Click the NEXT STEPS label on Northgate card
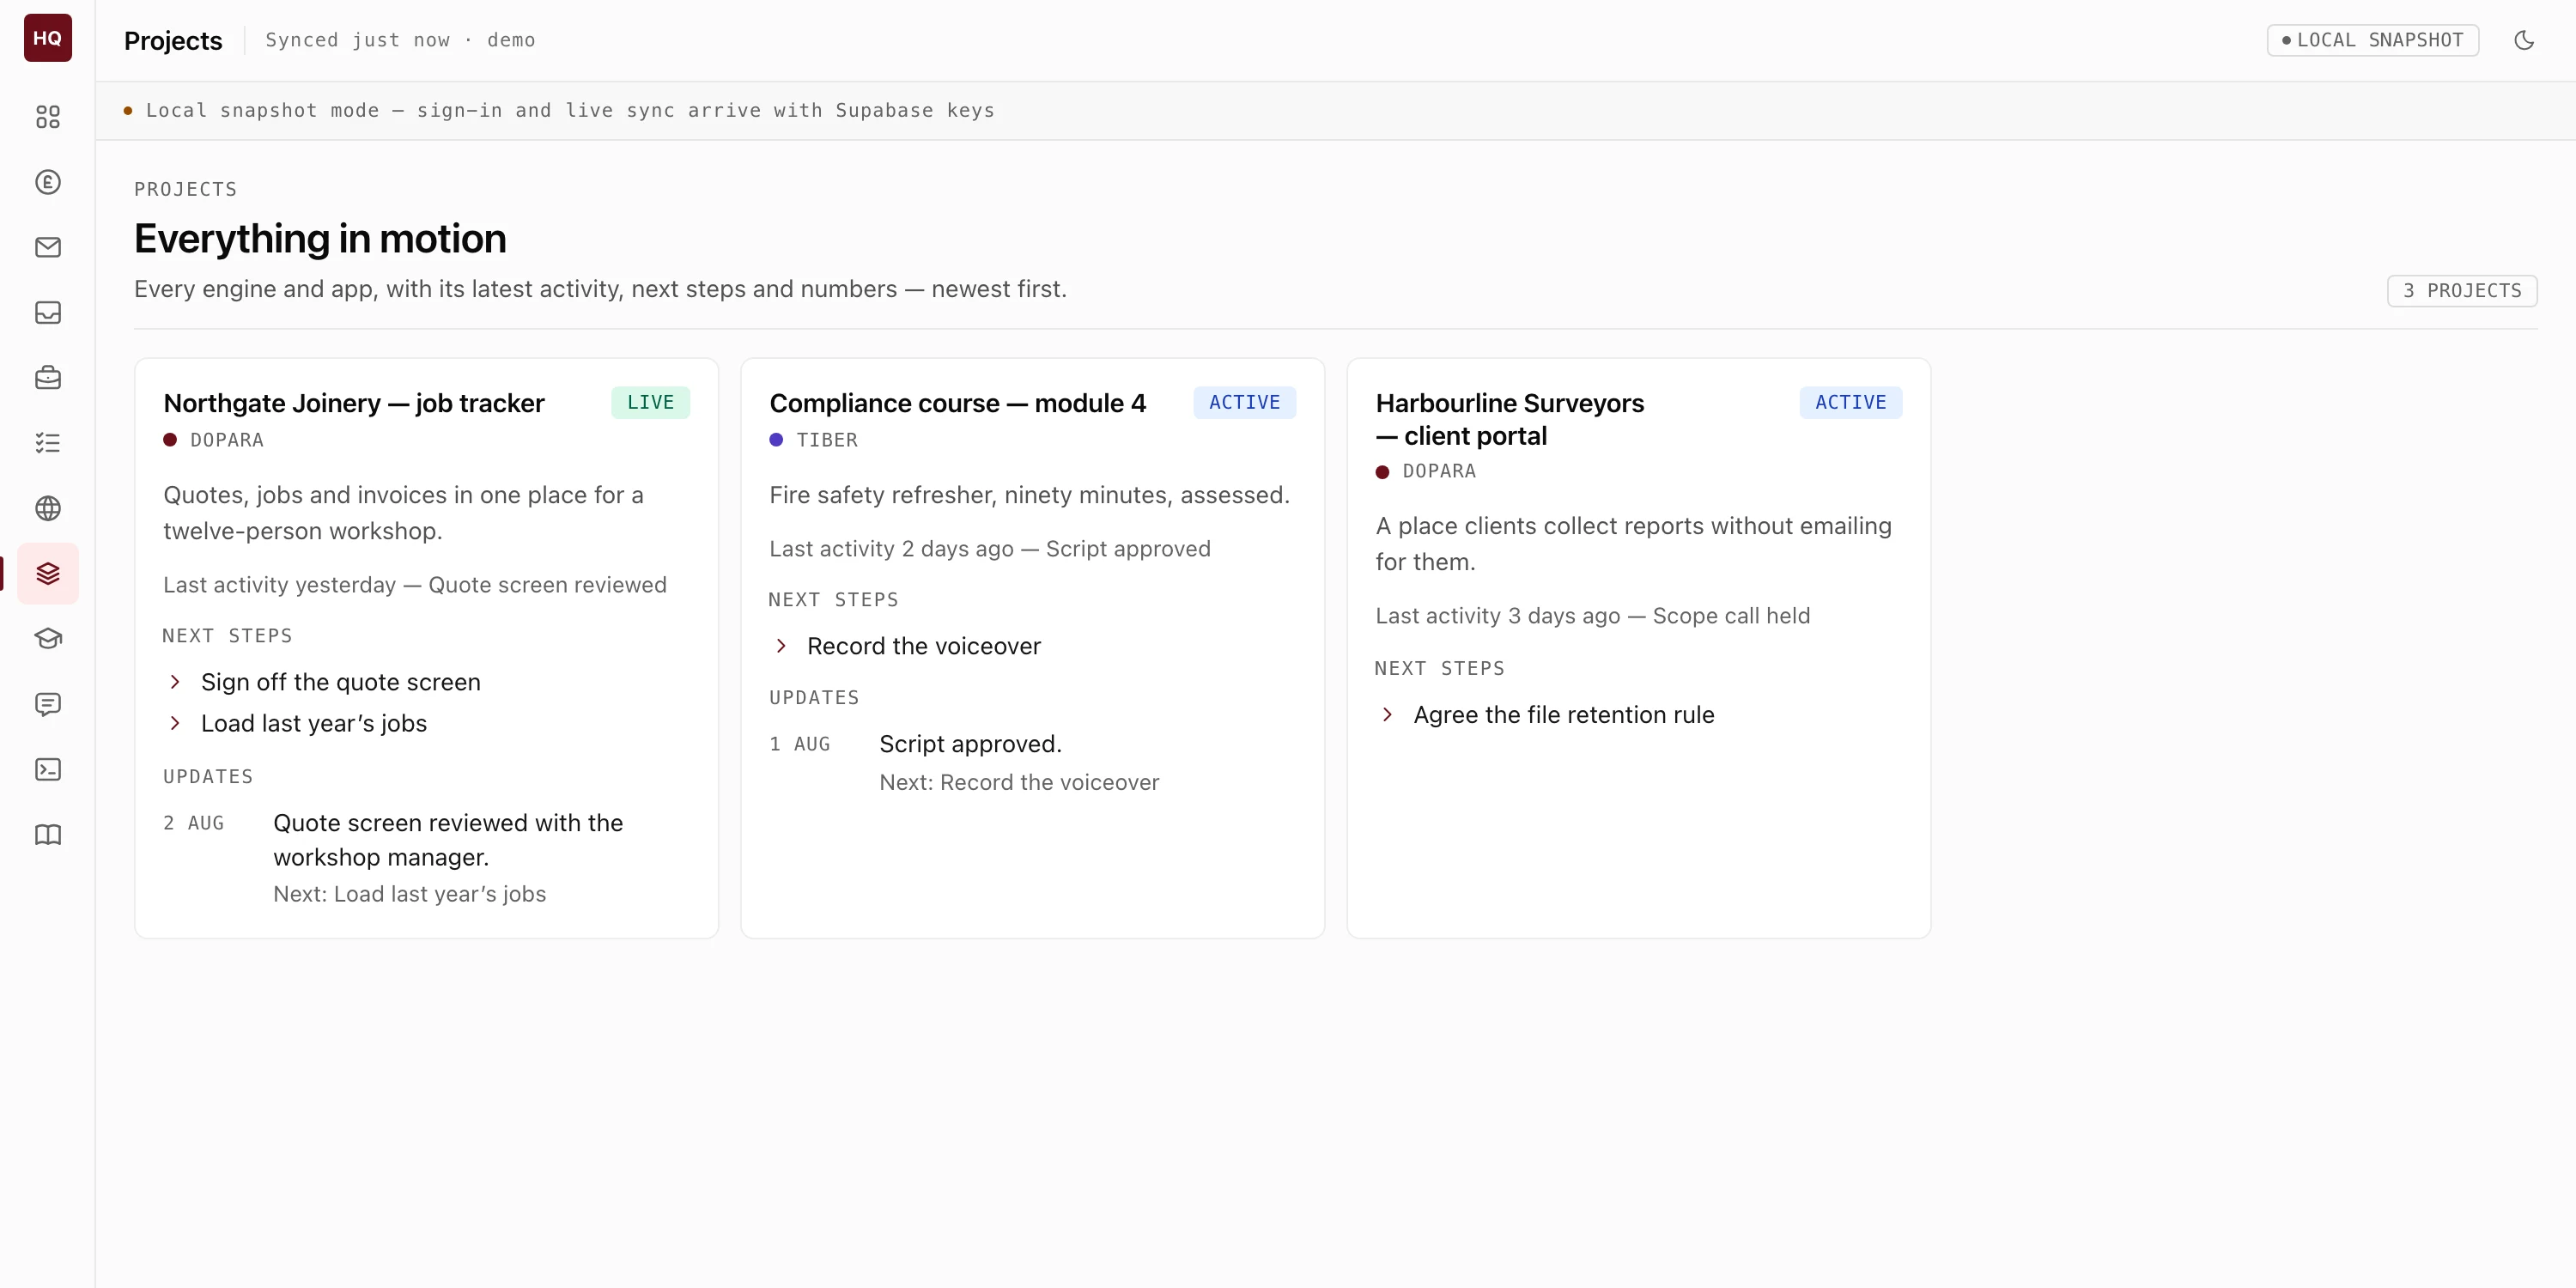This screenshot has height=1288, width=2576. 227,636
